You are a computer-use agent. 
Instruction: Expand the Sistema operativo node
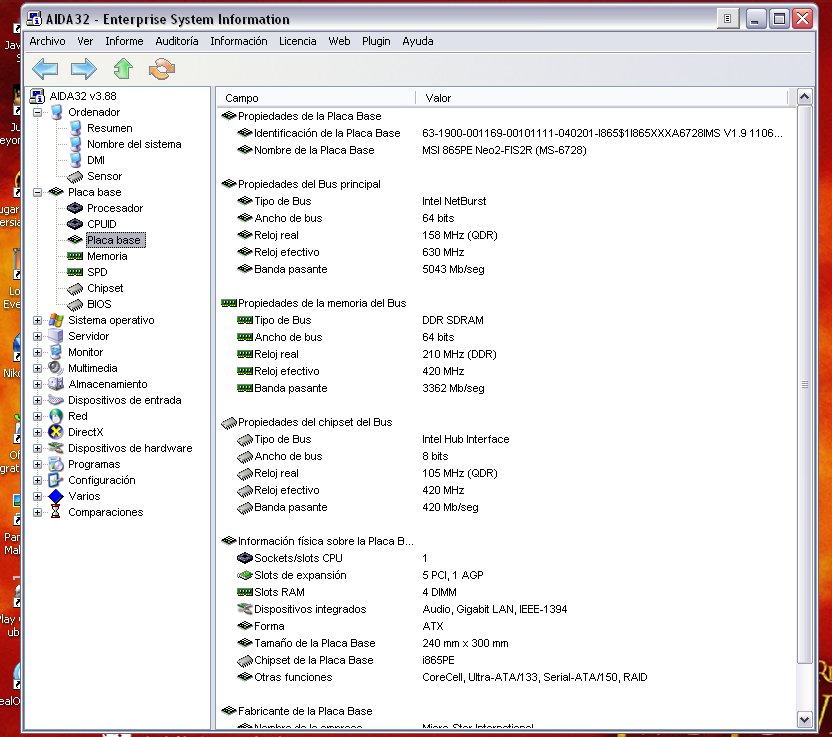(37, 320)
